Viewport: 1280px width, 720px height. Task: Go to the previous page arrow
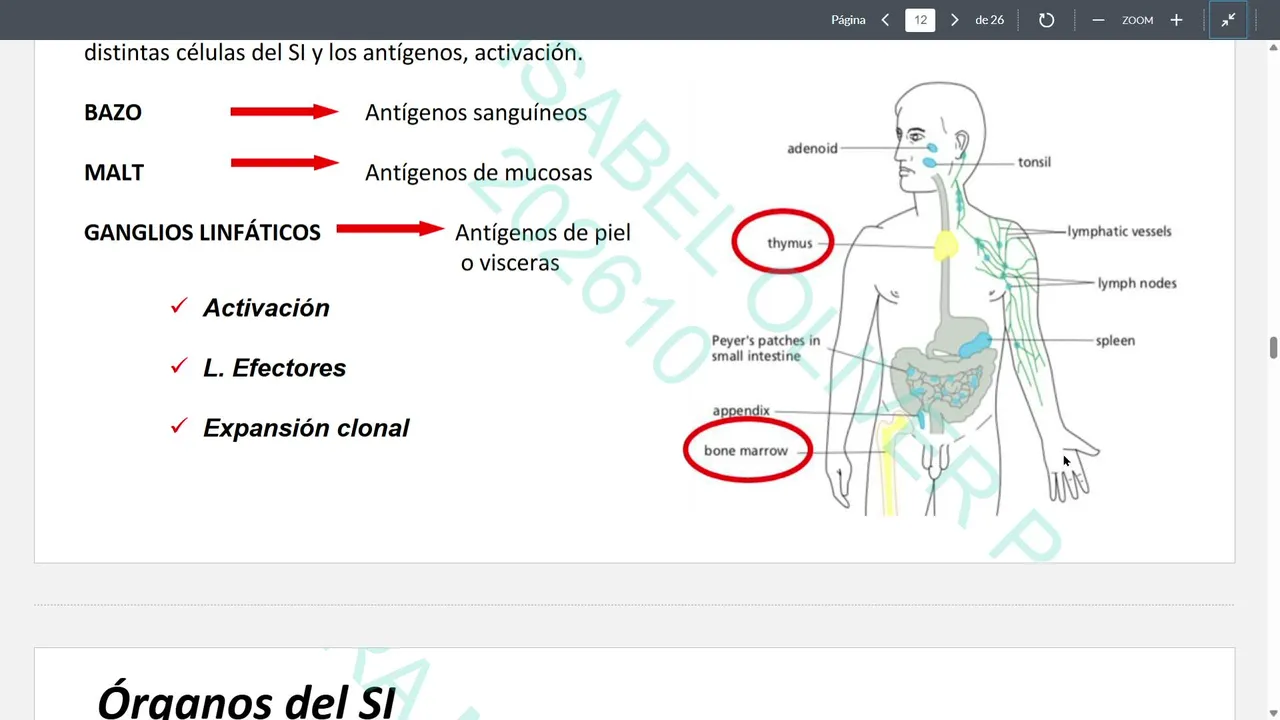pos(885,20)
